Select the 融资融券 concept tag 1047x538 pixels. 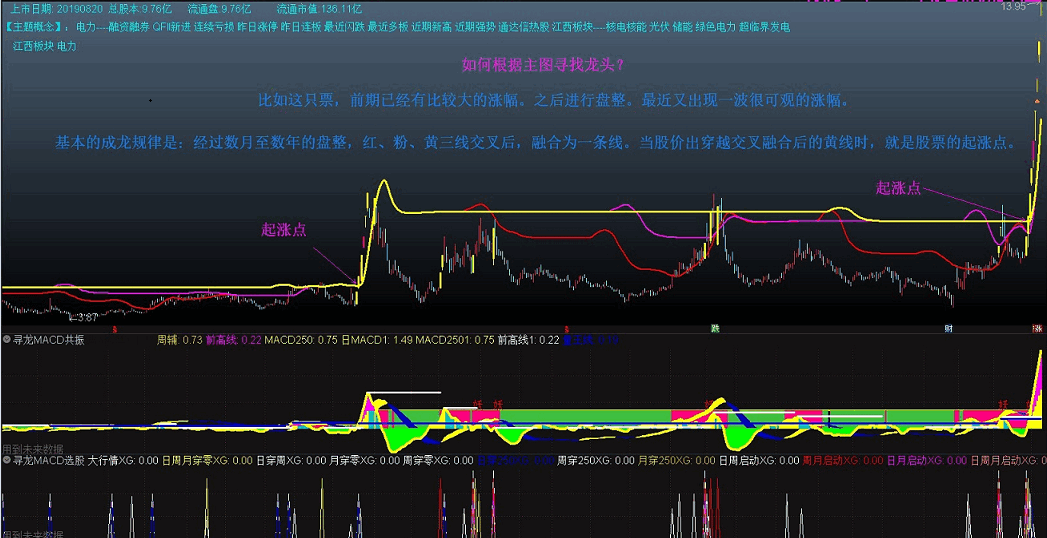click(x=128, y=27)
